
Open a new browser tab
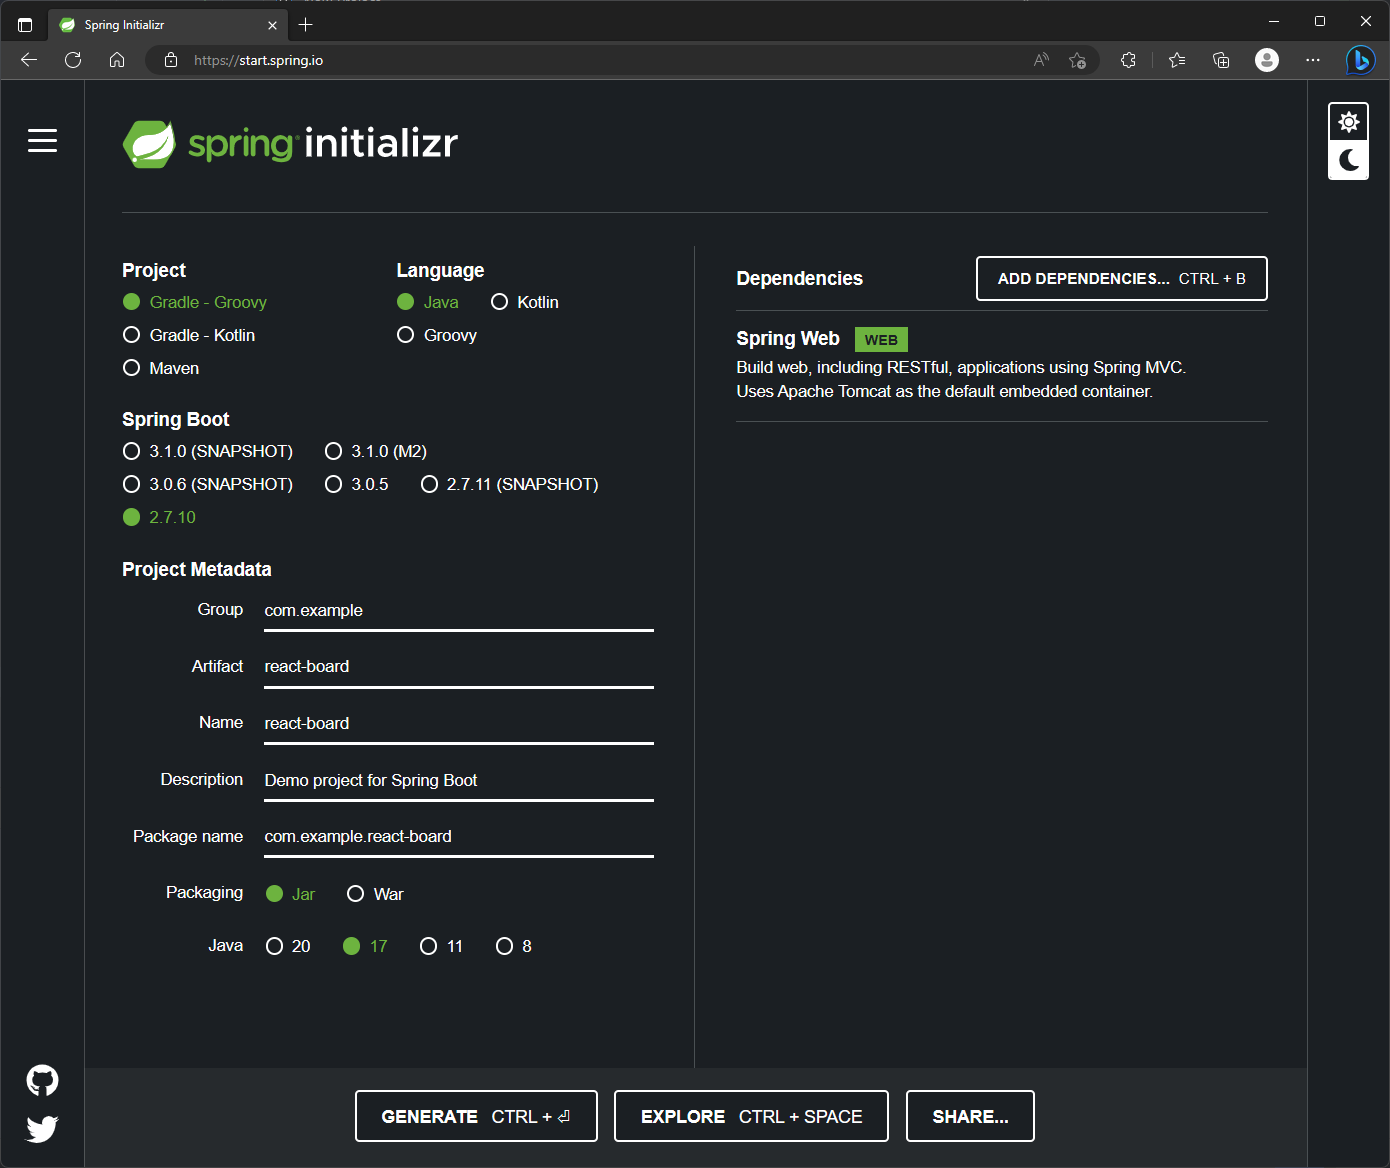306,25
